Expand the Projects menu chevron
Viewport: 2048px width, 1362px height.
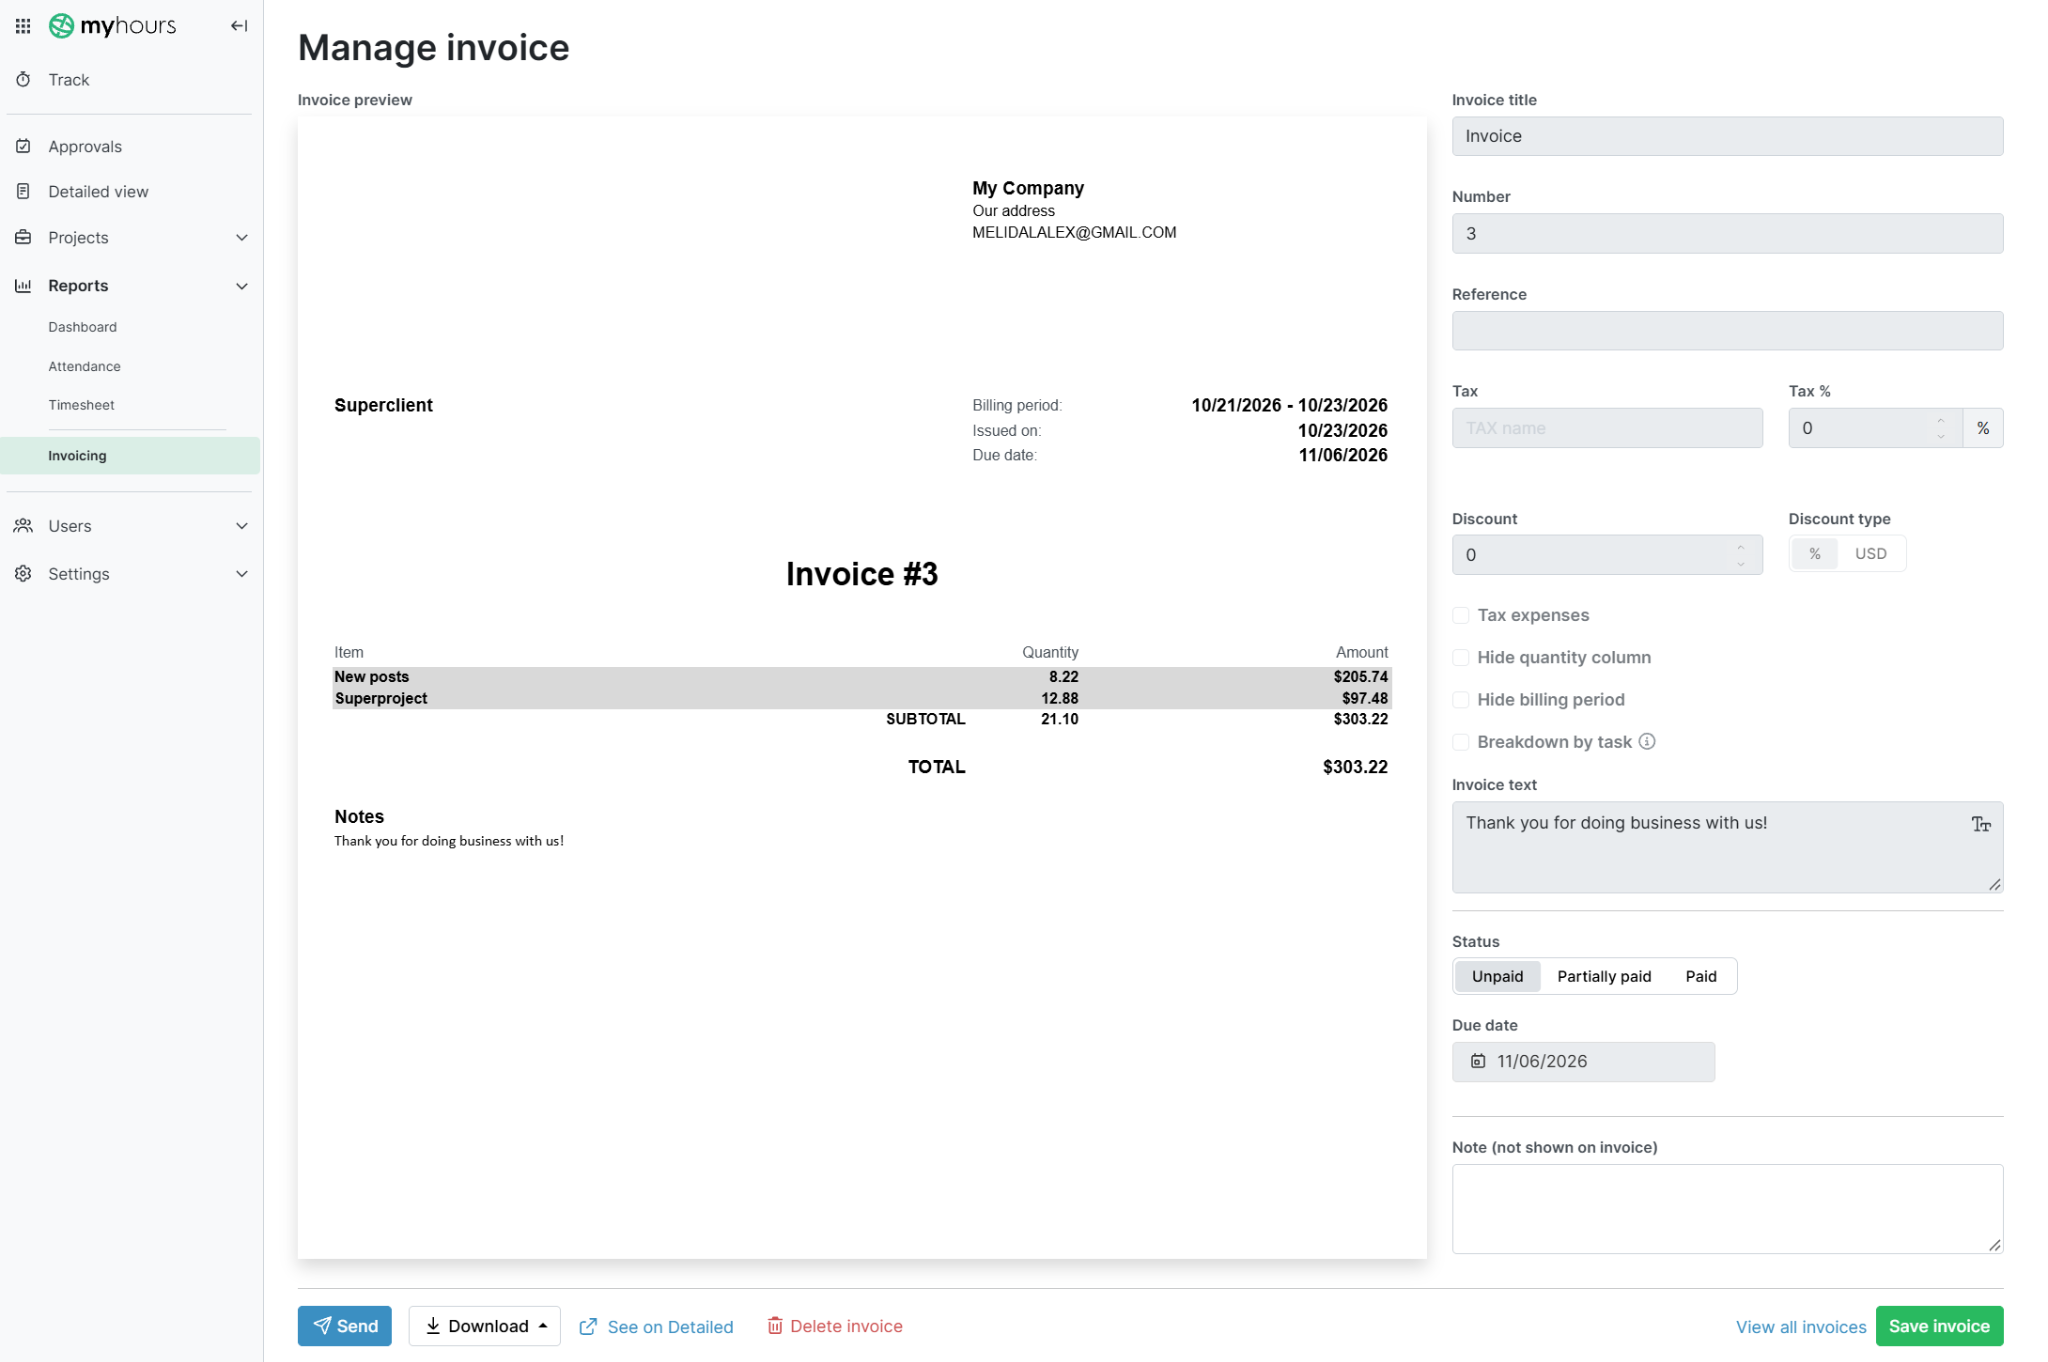point(242,237)
